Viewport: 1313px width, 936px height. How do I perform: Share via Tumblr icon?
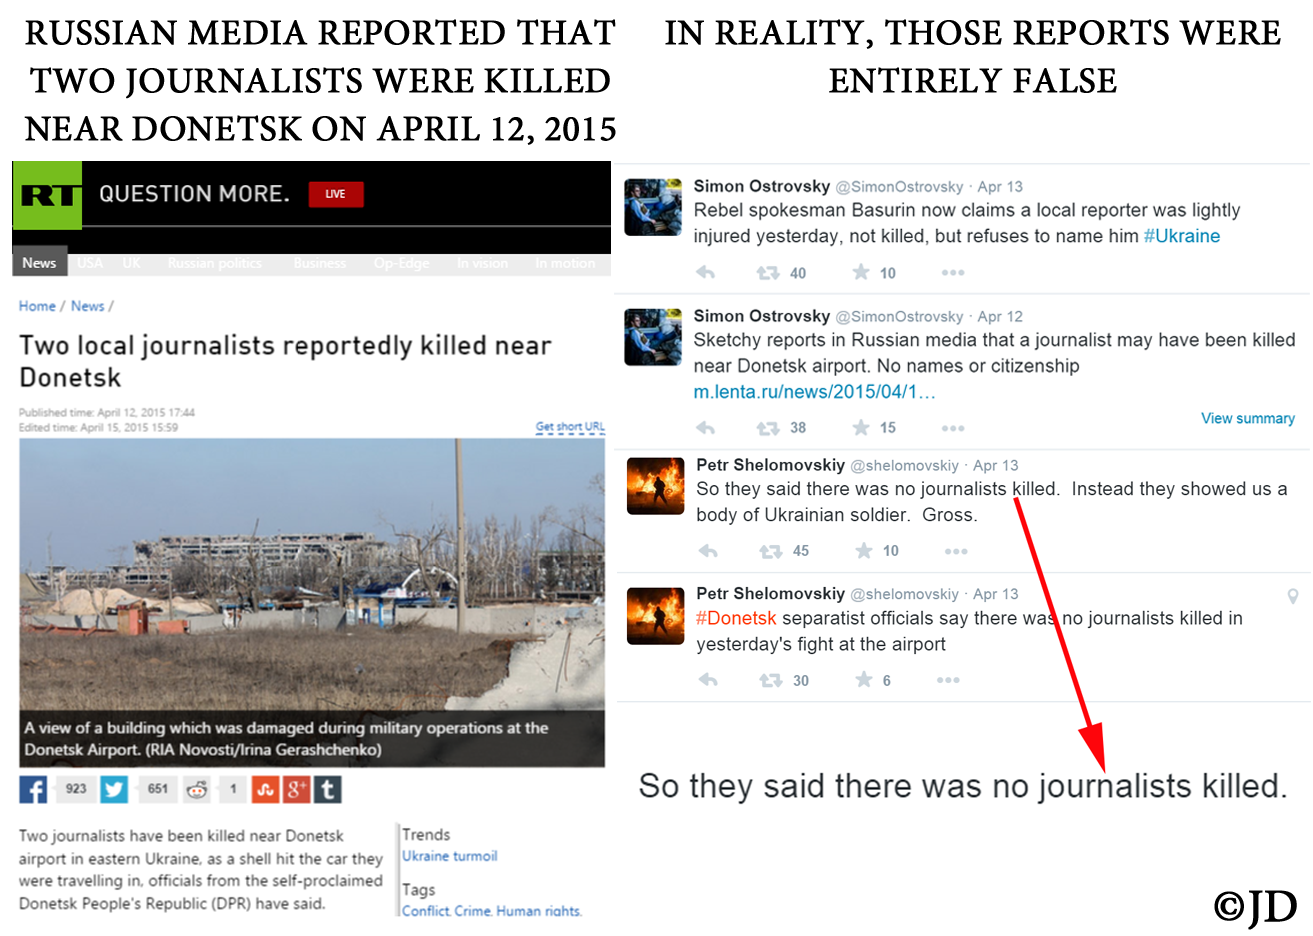pos(327,790)
